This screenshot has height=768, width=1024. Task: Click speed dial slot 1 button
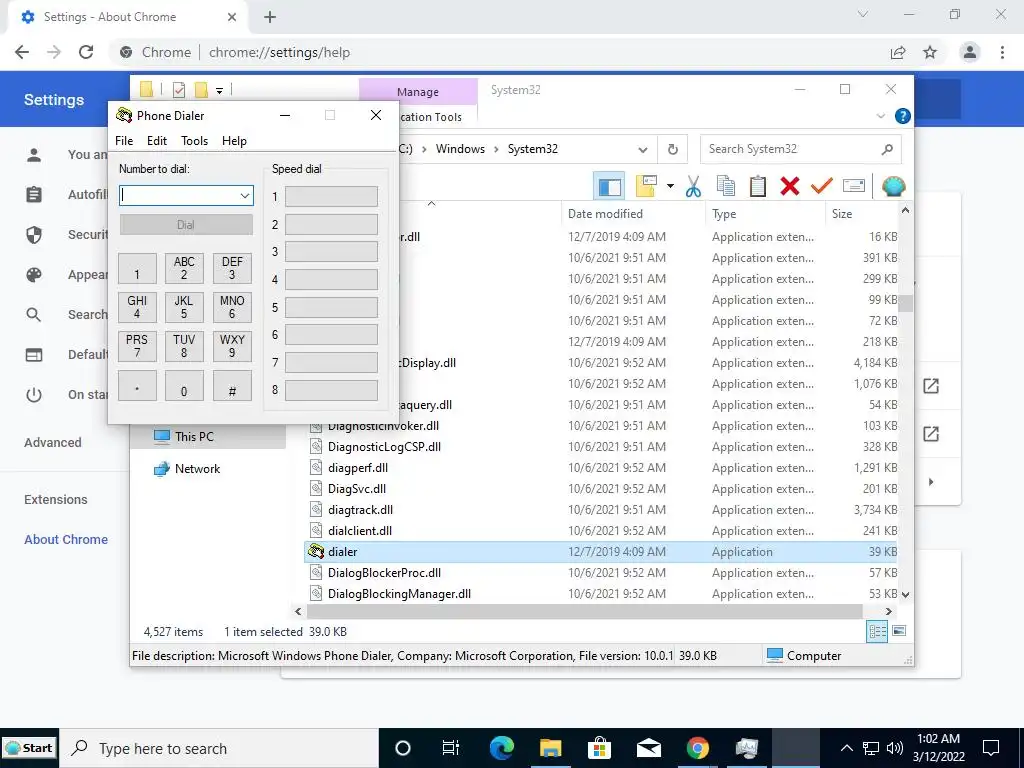[331, 197]
